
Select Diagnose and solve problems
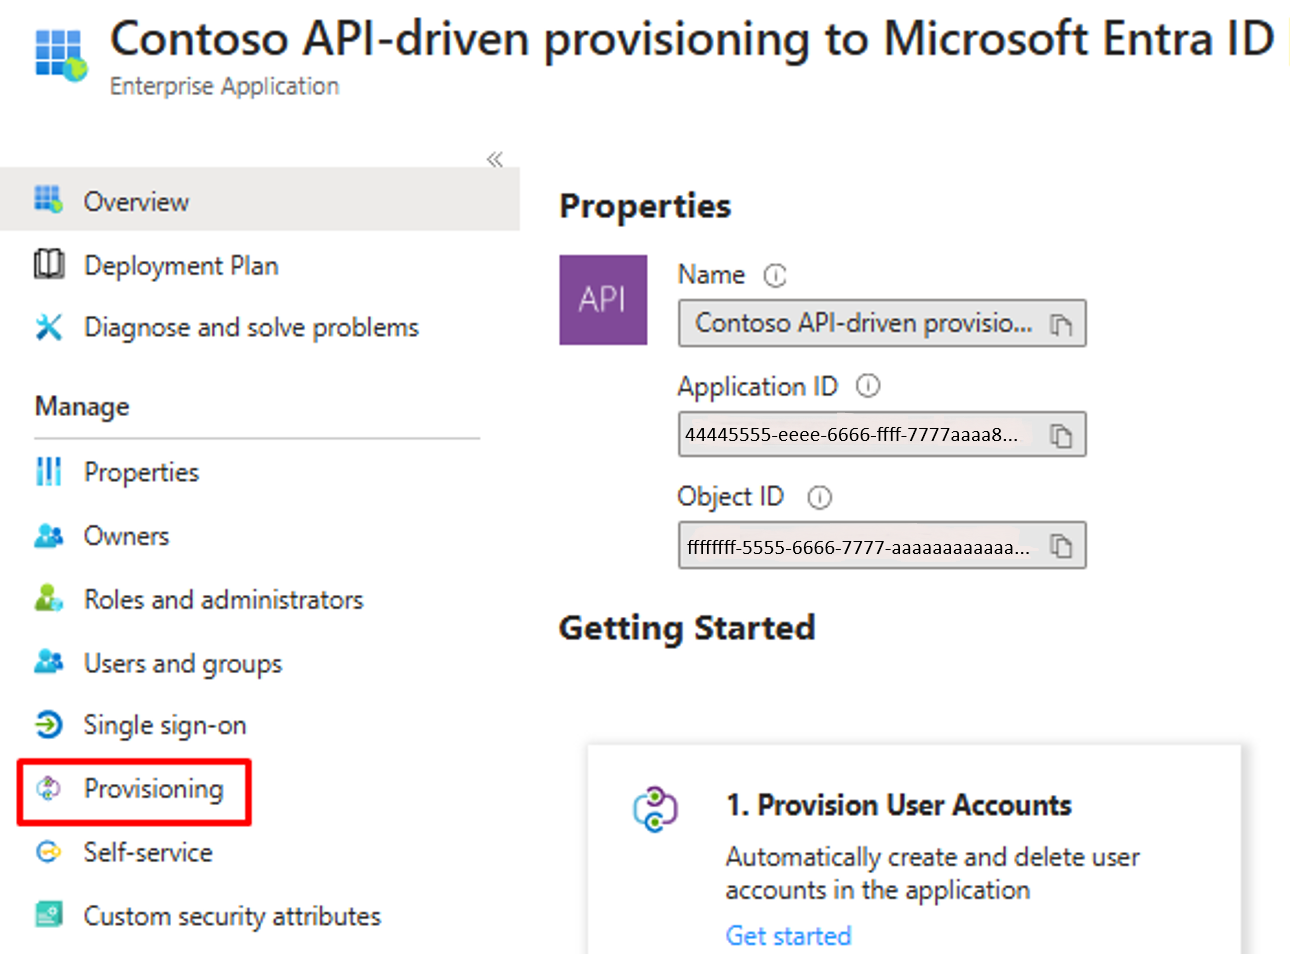(x=251, y=327)
